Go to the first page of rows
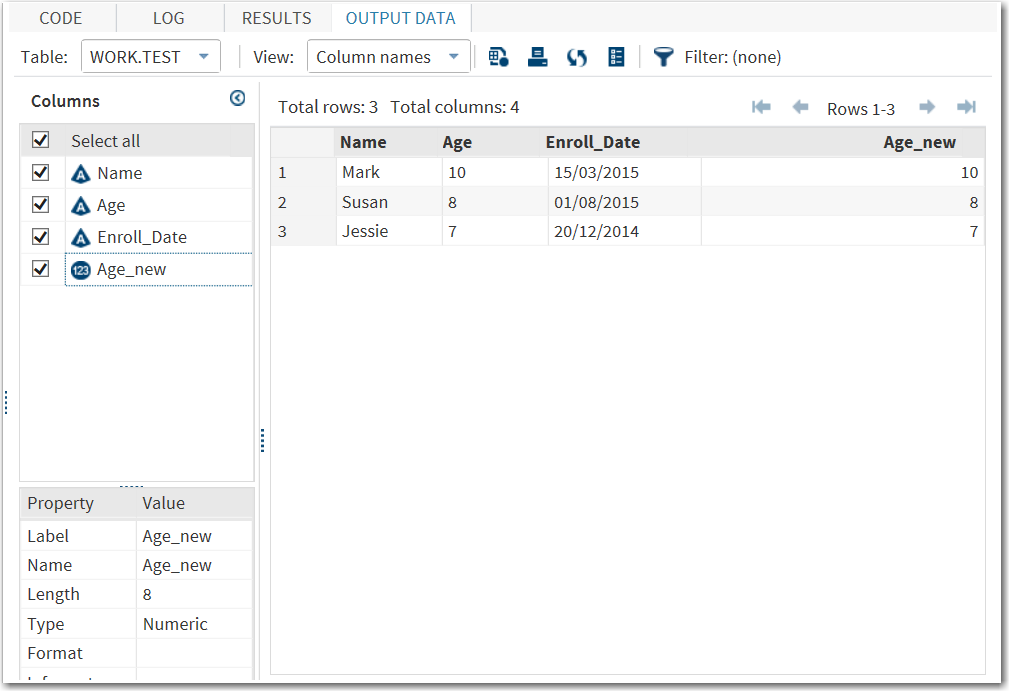 click(761, 107)
